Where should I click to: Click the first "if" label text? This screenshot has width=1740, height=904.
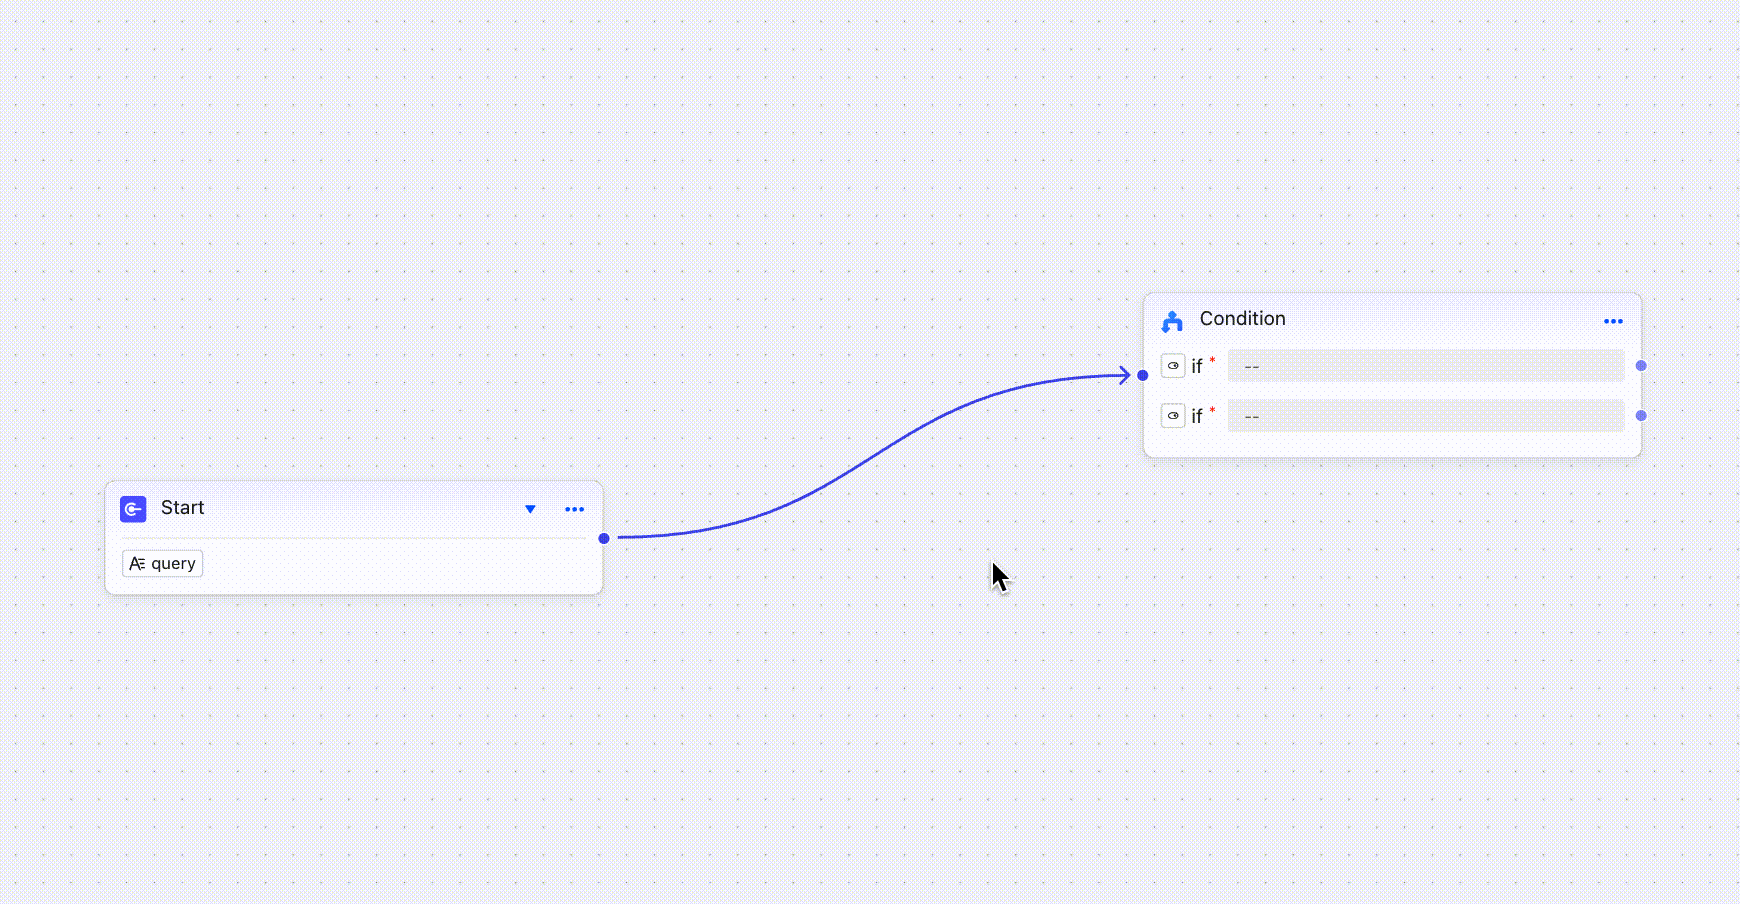[x=1197, y=367]
